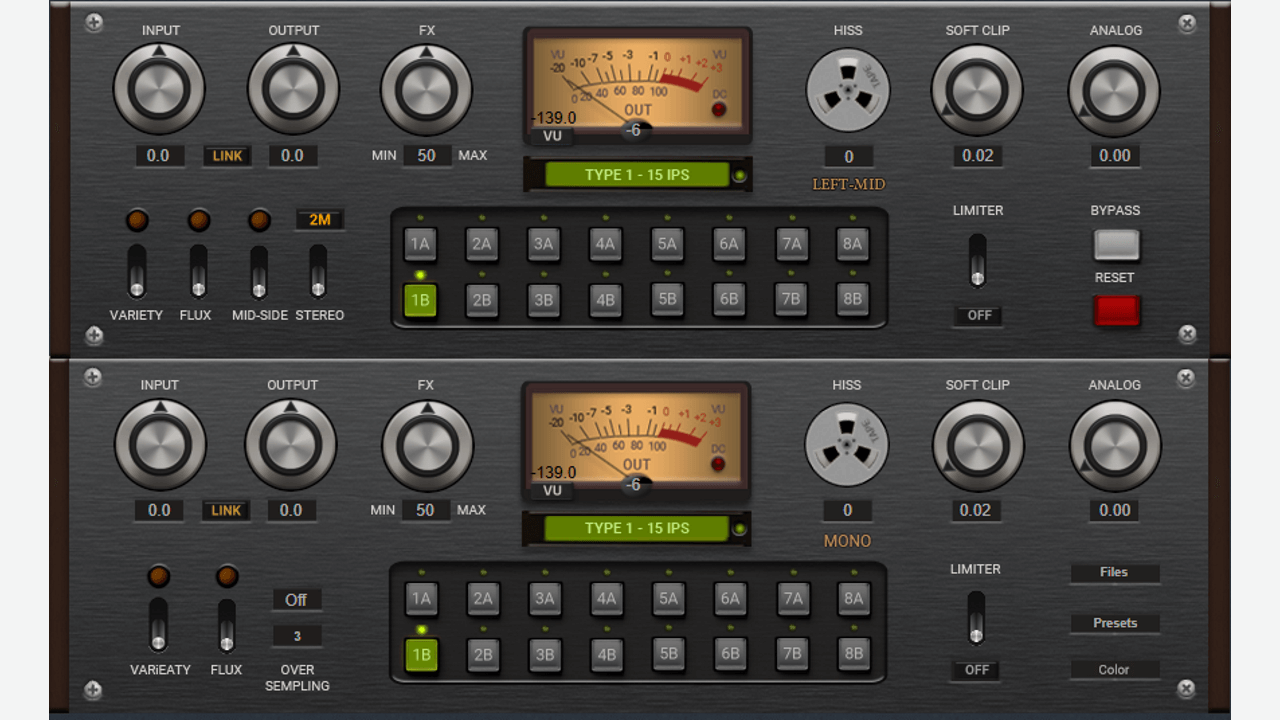Click the top unit's SOFT CLIP knob
The width and height of the screenshot is (1280, 720).
point(977,90)
